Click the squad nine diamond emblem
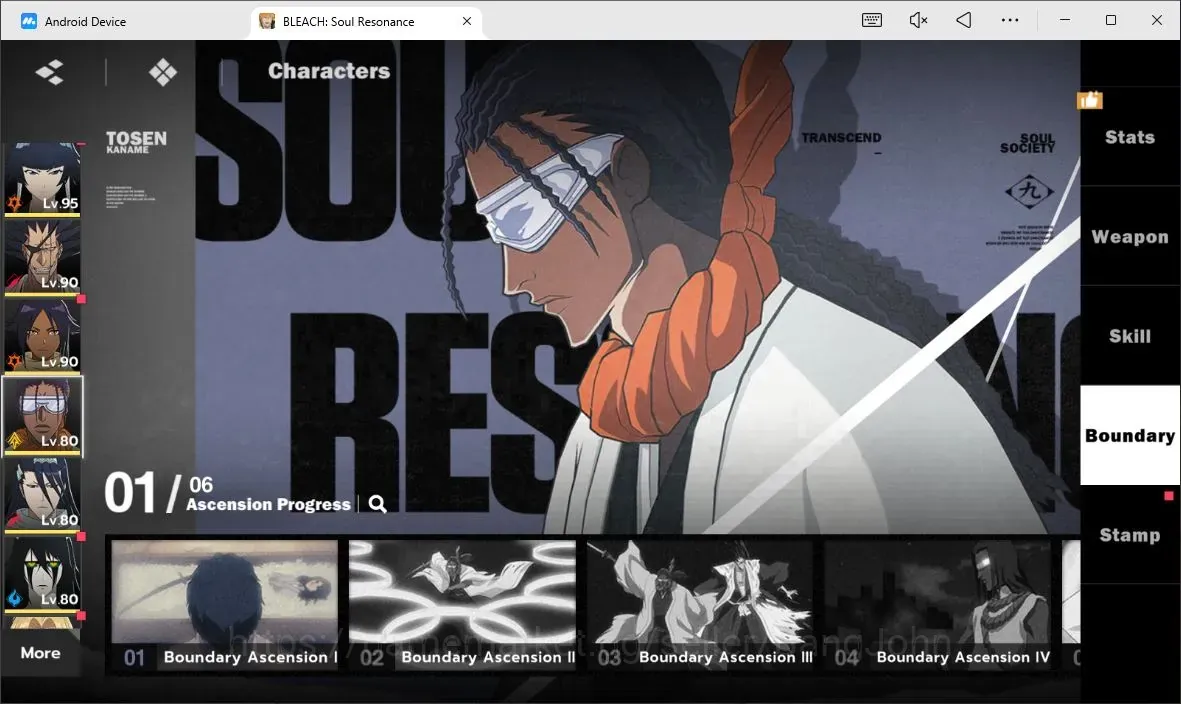The width and height of the screenshot is (1181, 704). pos(1029,190)
